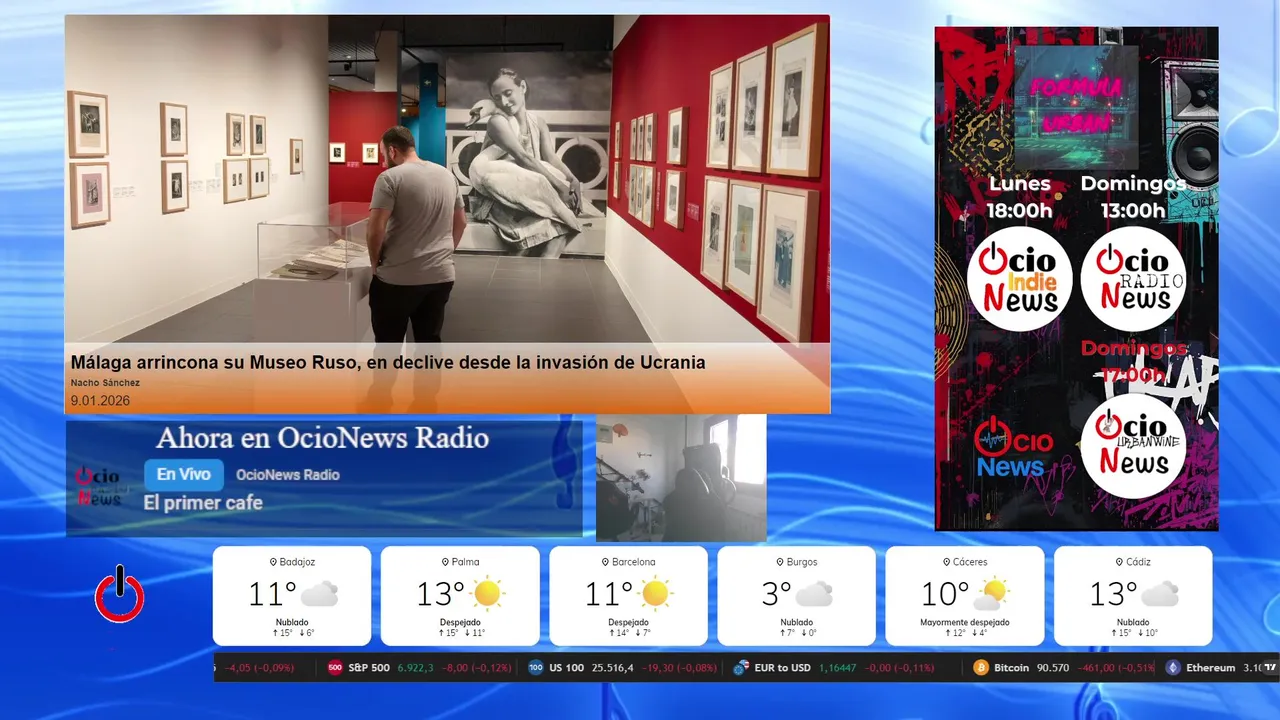The width and height of the screenshot is (1280, 720).
Task: Click the EUR to USD value 1,16447
Action: point(840,667)
